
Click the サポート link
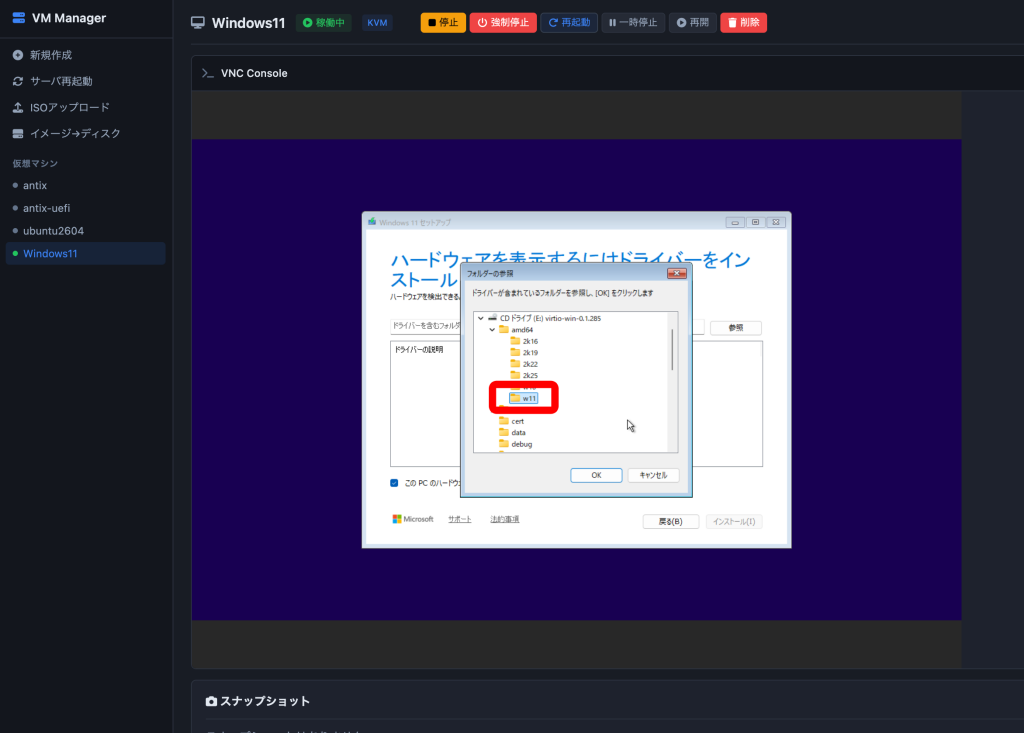click(460, 519)
